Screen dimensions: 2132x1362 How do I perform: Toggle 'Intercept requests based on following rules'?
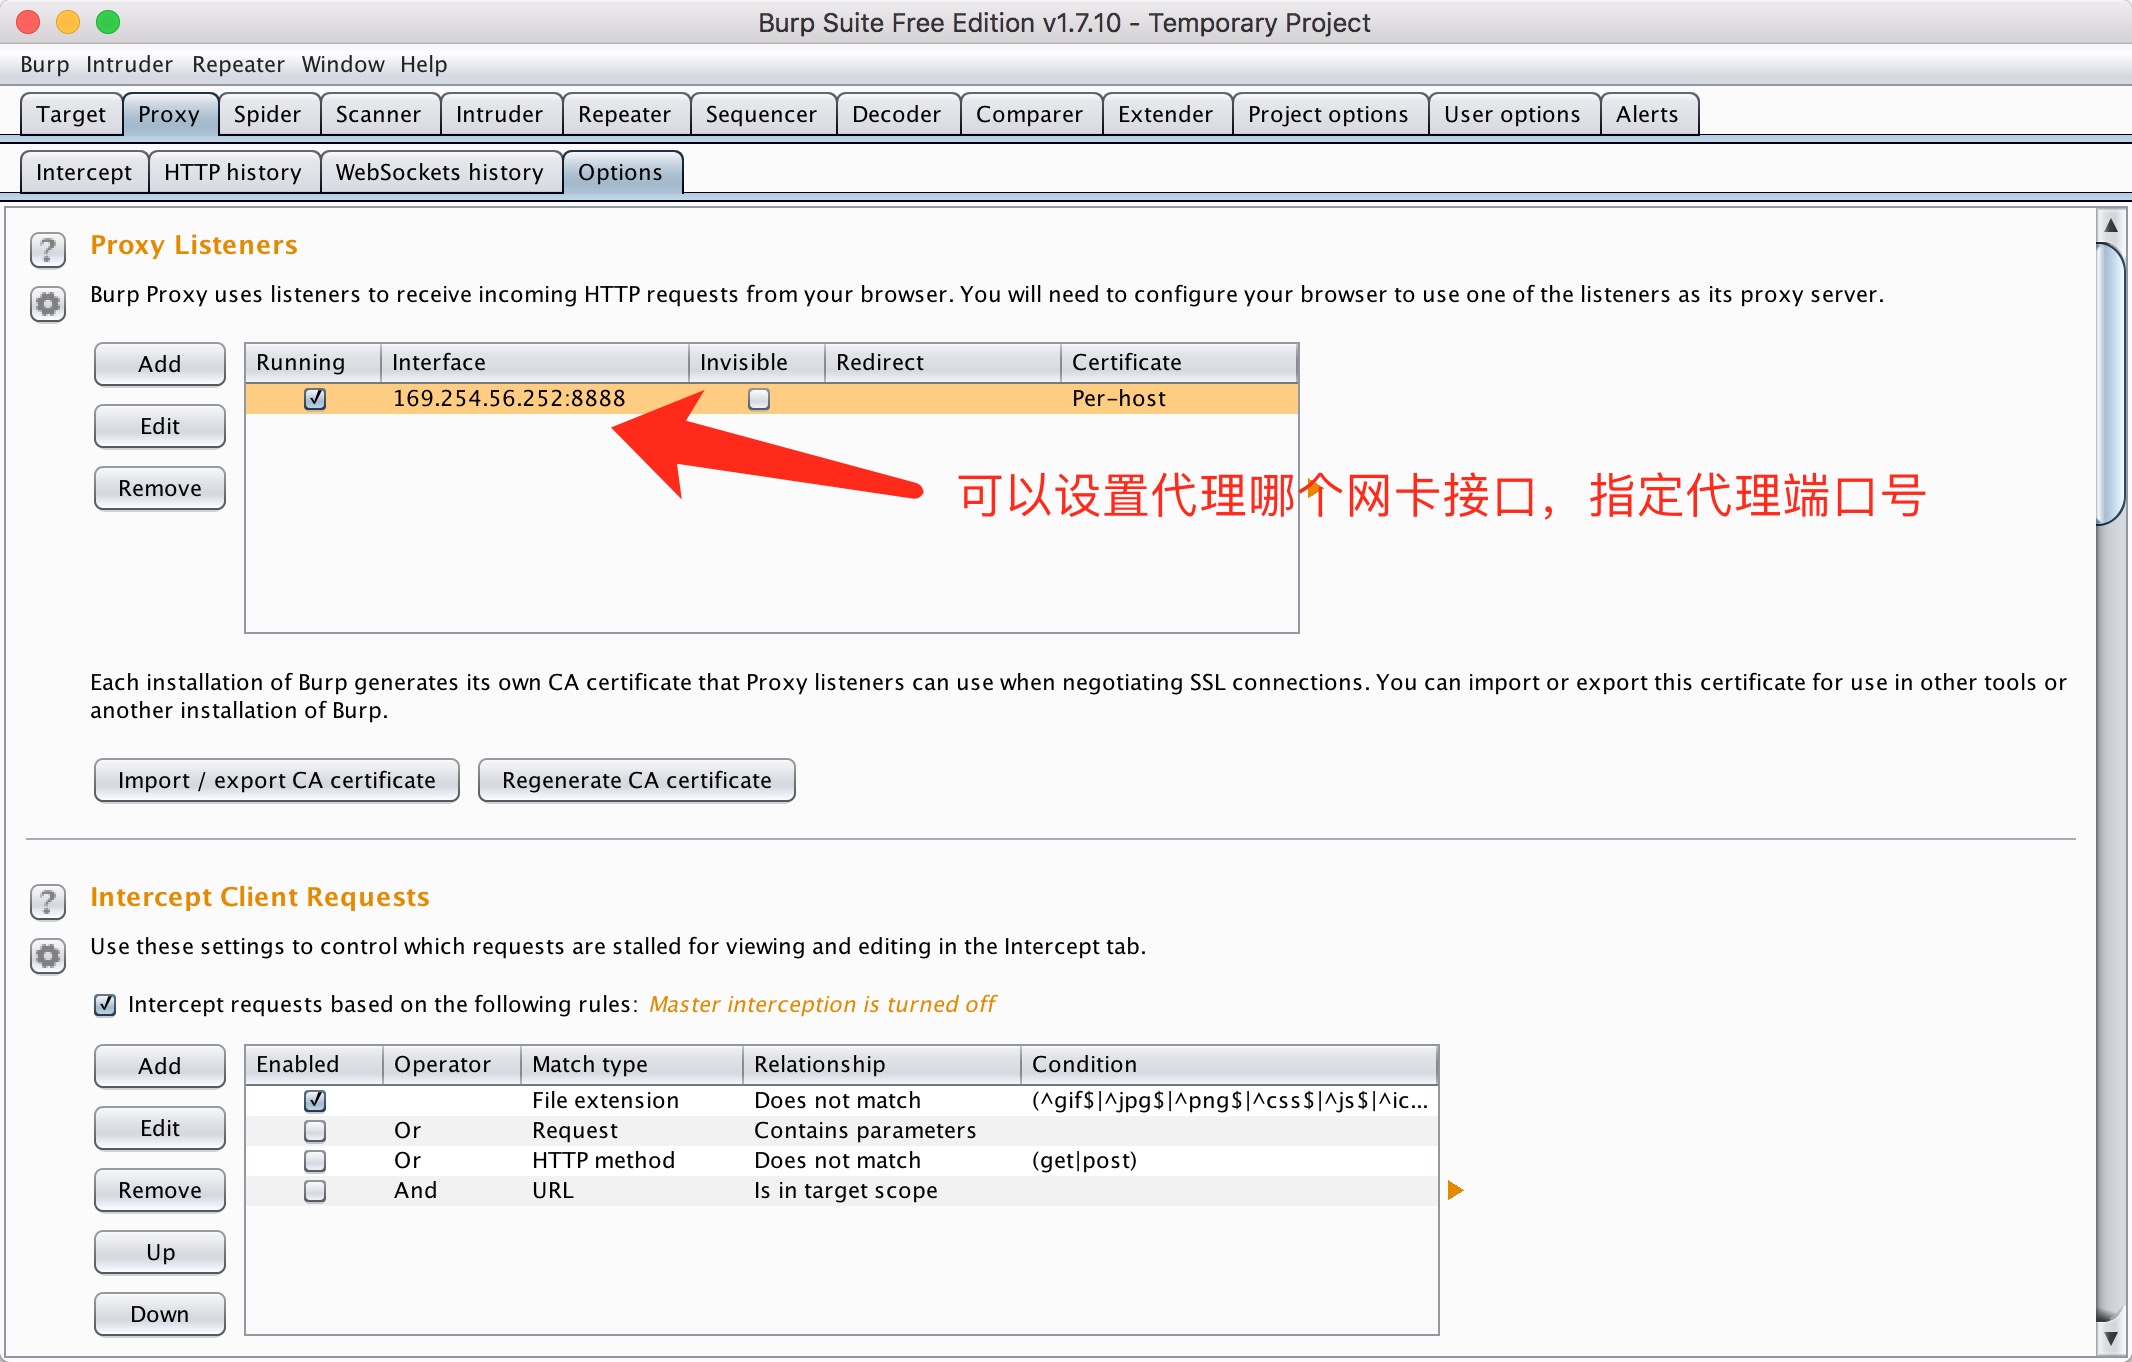(105, 1005)
